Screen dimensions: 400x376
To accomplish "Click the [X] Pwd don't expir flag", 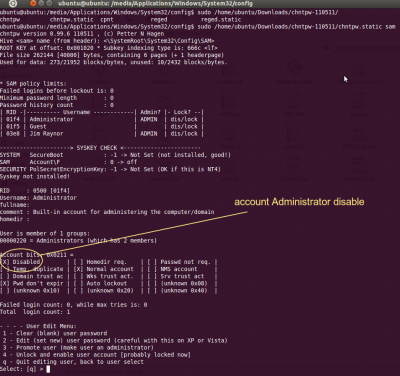I will tap(32, 283).
